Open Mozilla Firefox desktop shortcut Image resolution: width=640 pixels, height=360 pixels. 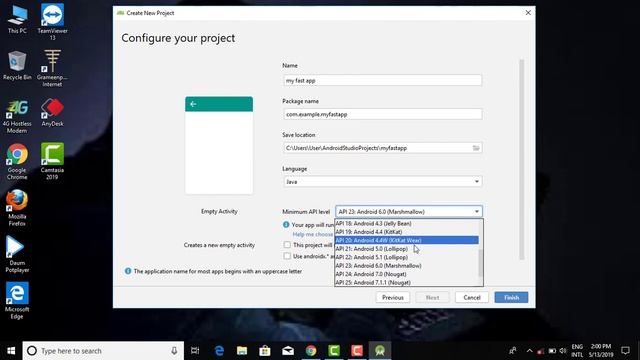click(x=17, y=208)
